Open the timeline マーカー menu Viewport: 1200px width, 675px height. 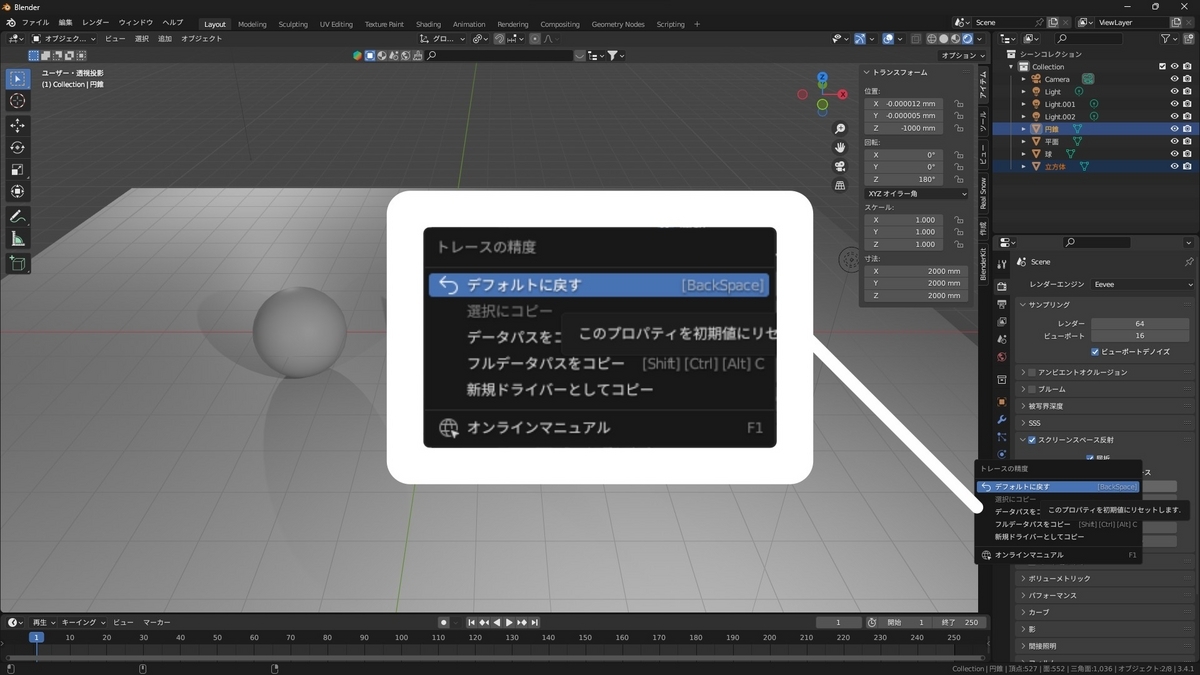click(x=157, y=622)
